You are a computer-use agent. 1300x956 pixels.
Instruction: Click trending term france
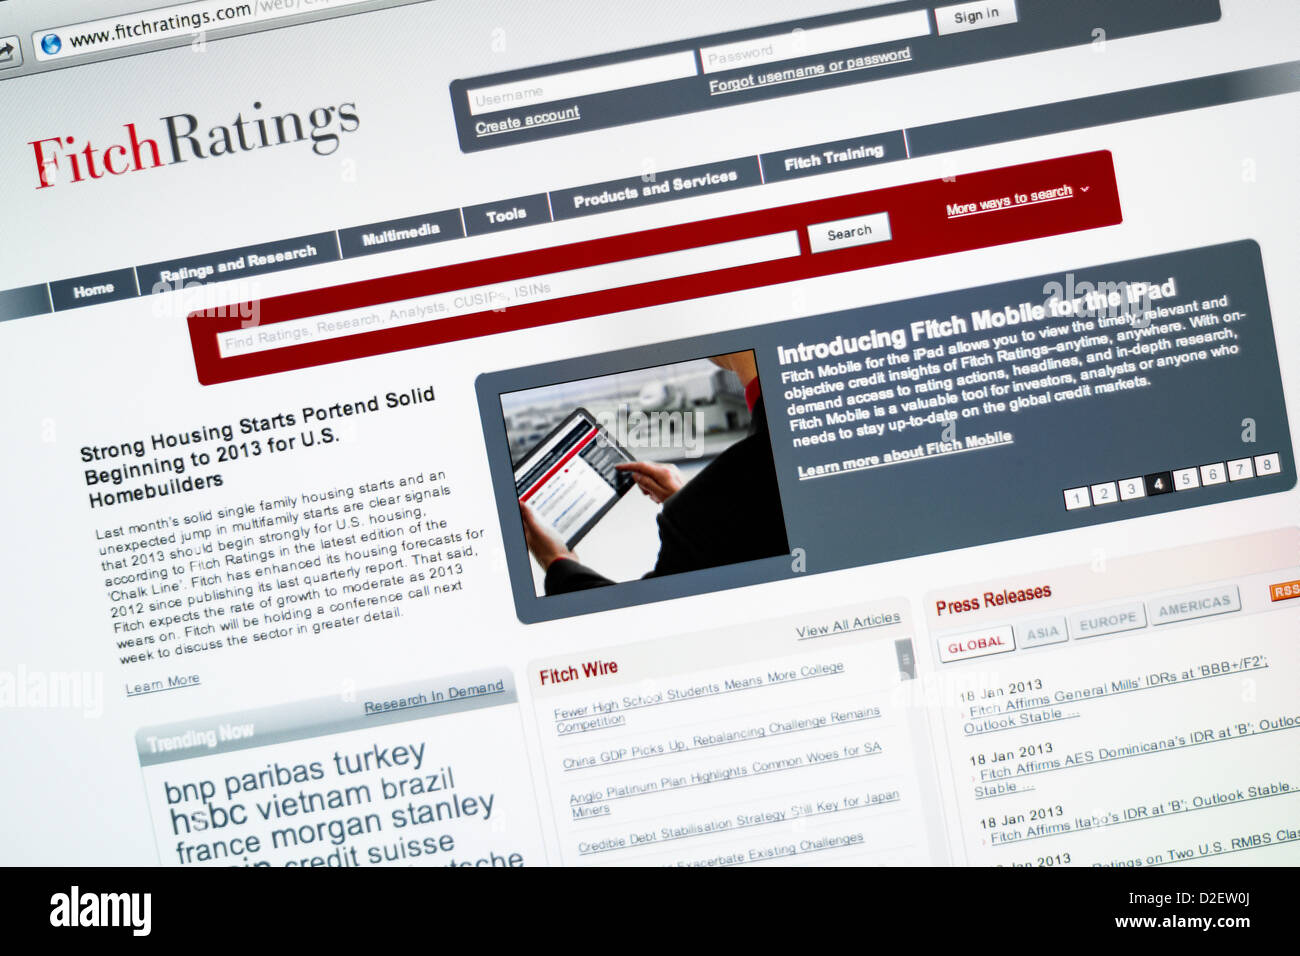[x=219, y=848]
